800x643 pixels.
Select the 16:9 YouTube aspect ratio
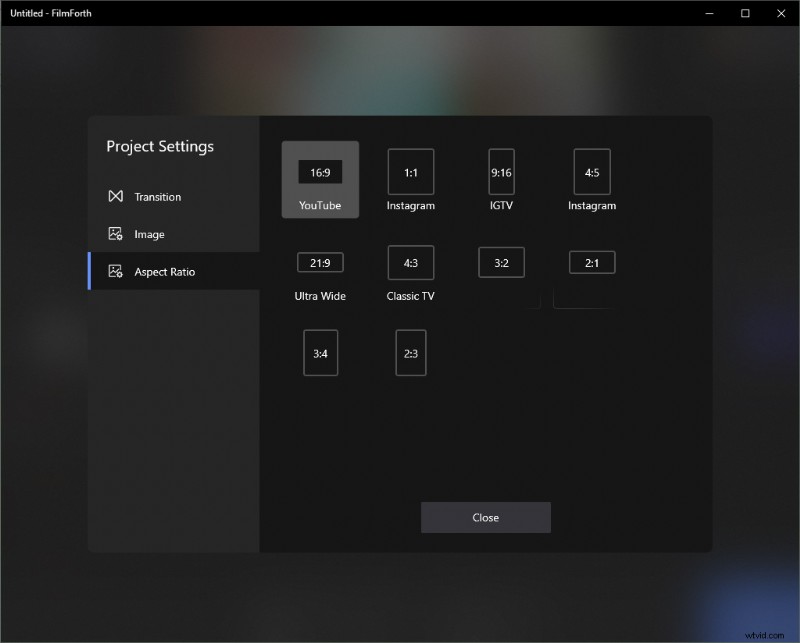(320, 172)
